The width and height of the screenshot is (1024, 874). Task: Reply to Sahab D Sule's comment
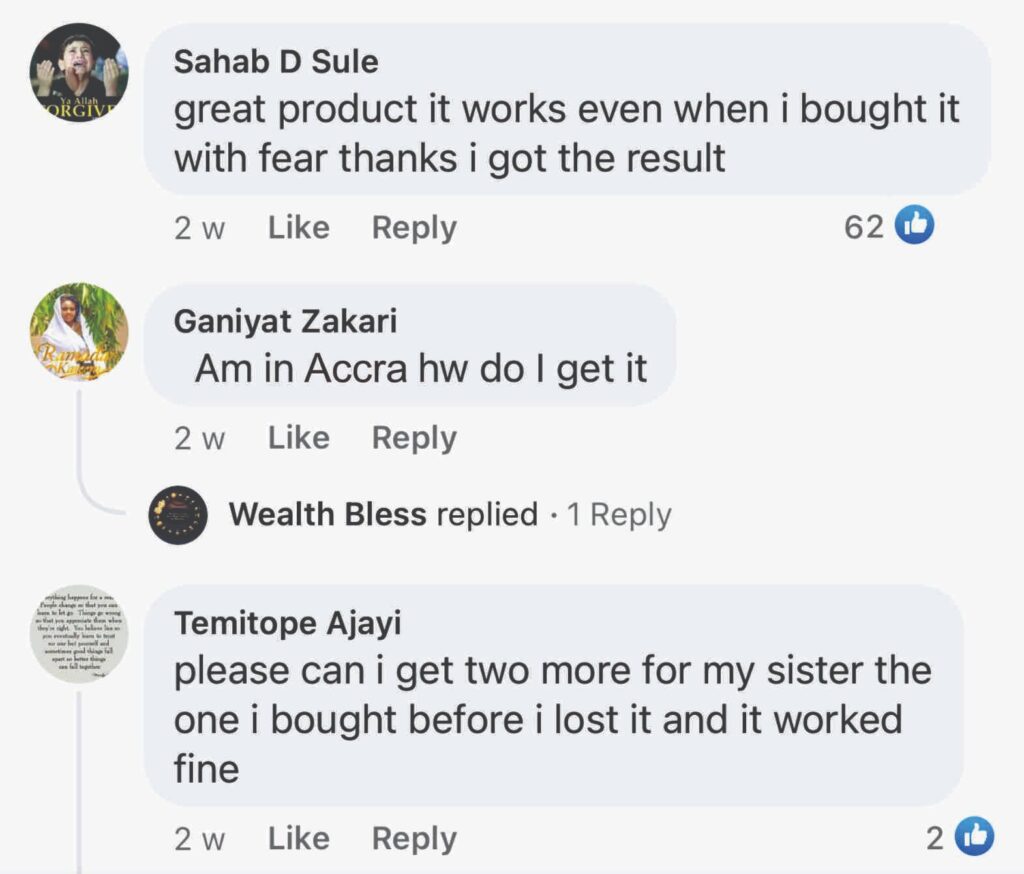(414, 228)
